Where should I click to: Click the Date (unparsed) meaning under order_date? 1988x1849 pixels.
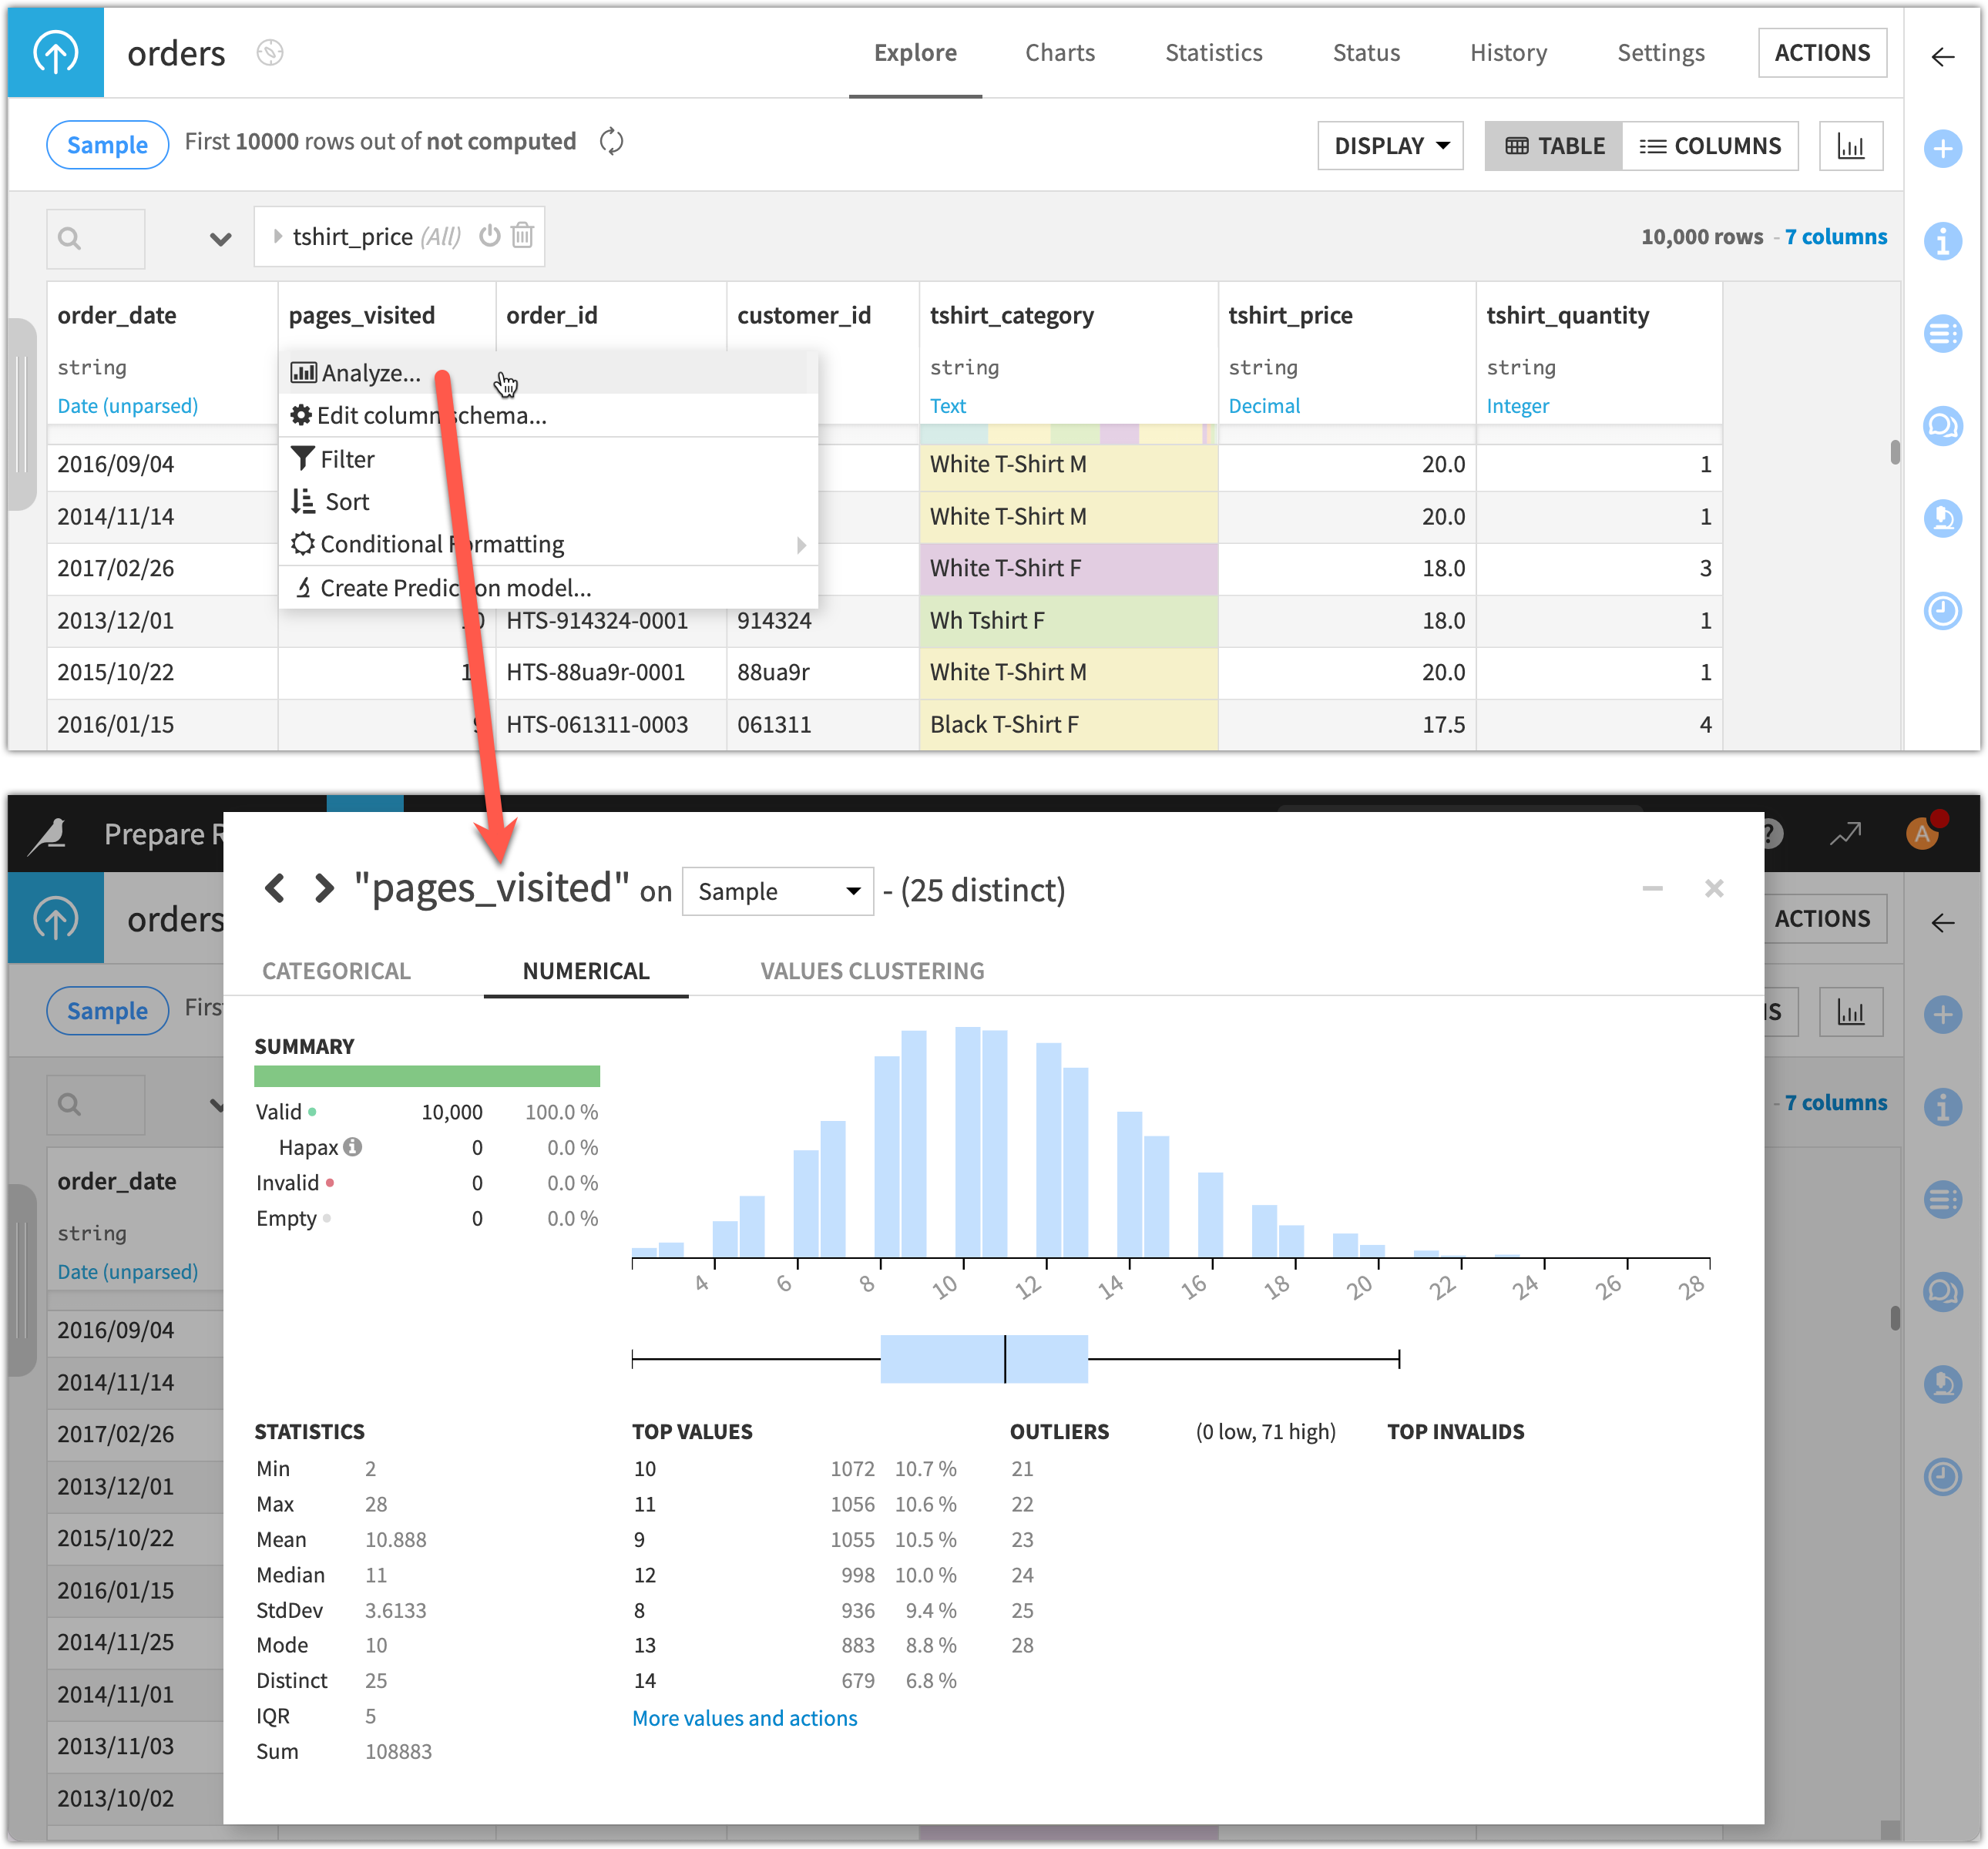[x=127, y=406]
